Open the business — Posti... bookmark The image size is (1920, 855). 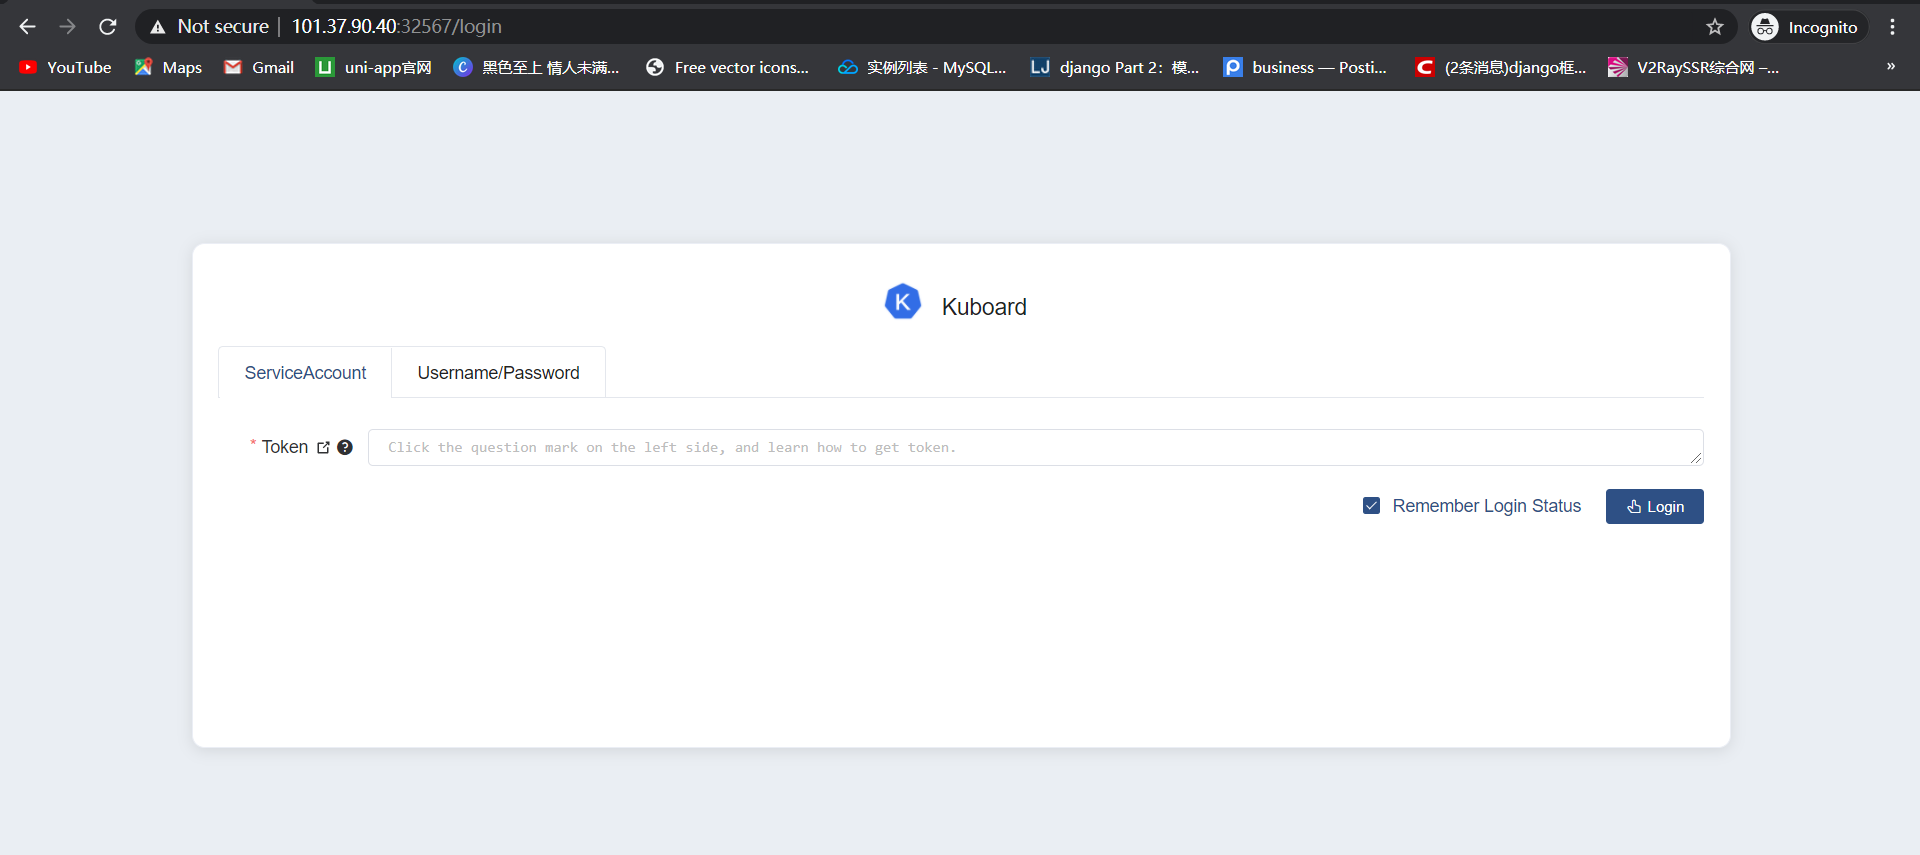tap(1305, 67)
